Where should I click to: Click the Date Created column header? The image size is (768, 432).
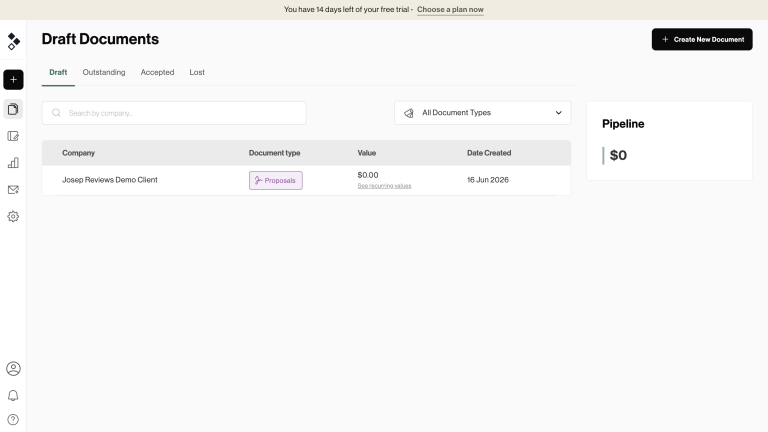click(489, 153)
